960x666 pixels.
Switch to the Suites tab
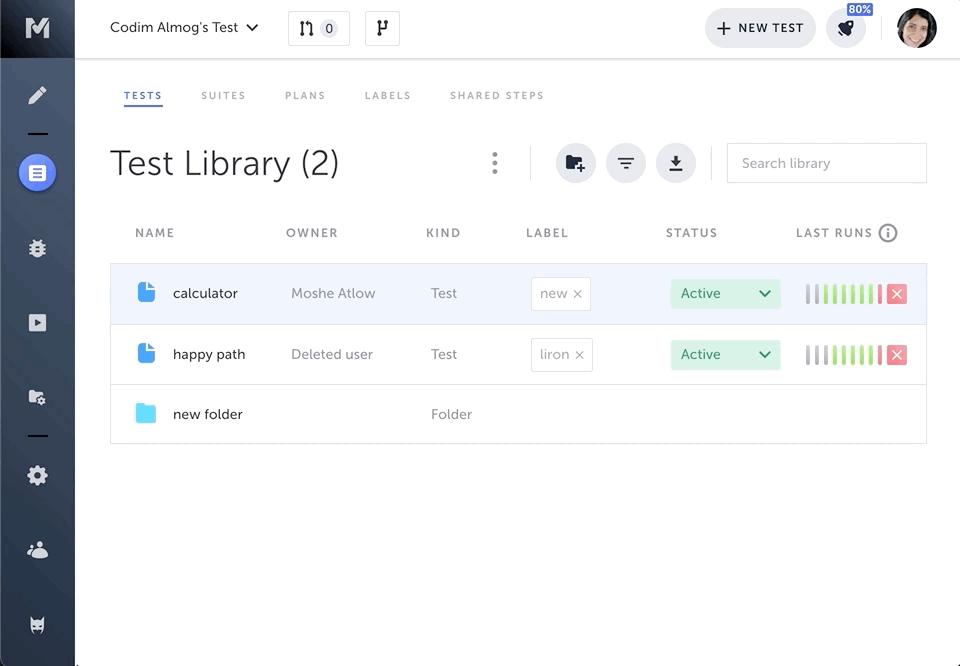click(223, 96)
